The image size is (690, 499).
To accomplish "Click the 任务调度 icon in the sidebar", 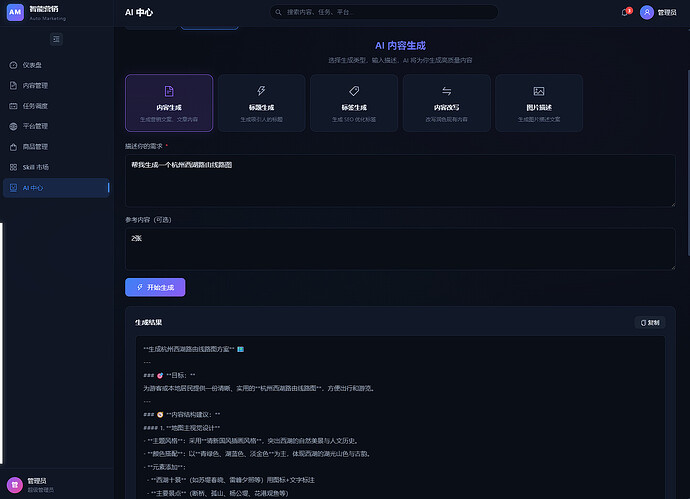I will (13, 106).
